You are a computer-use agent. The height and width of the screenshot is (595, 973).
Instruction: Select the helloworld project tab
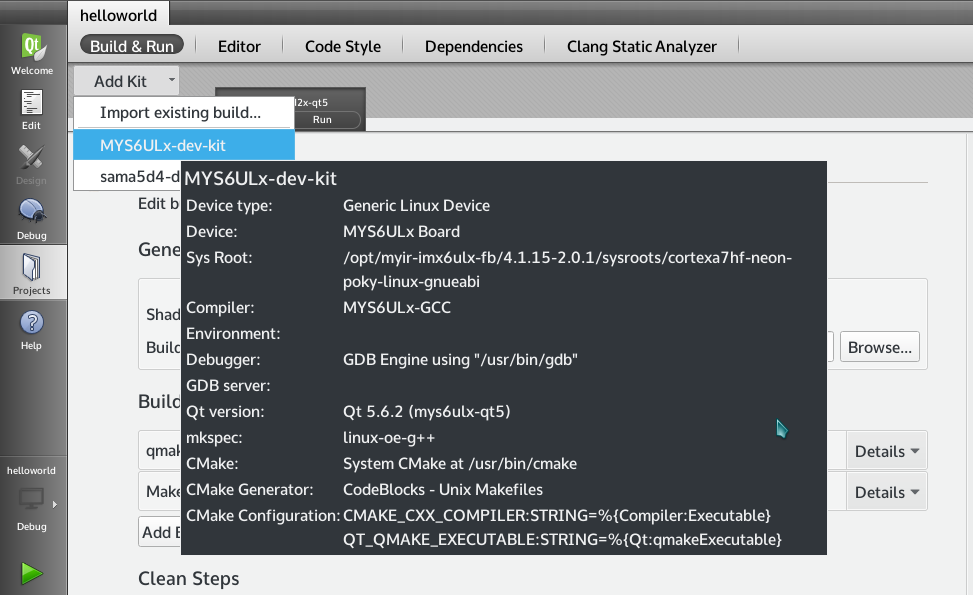tap(119, 15)
